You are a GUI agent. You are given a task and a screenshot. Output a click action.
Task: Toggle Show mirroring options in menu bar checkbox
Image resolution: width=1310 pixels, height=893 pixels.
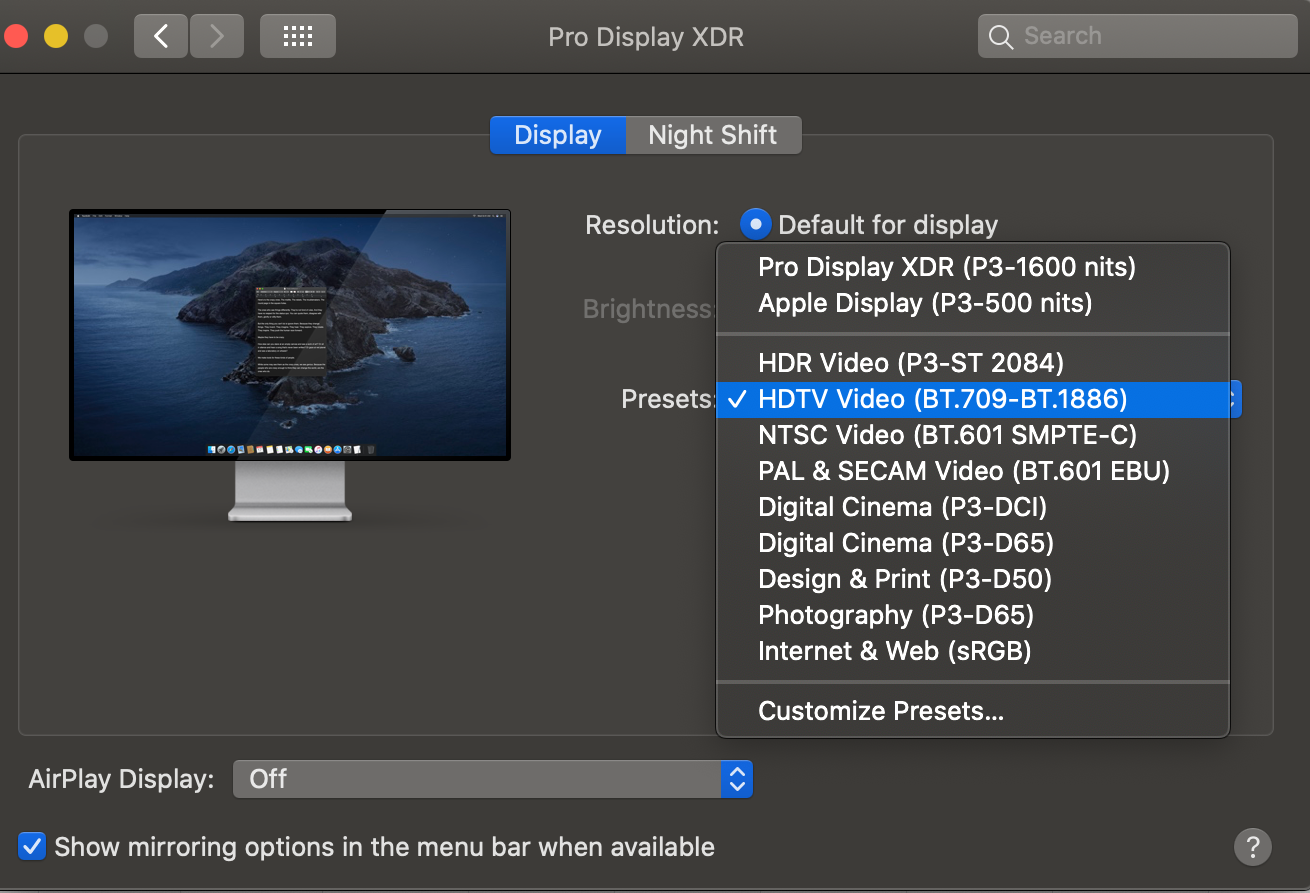pyautogui.click(x=33, y=846)
